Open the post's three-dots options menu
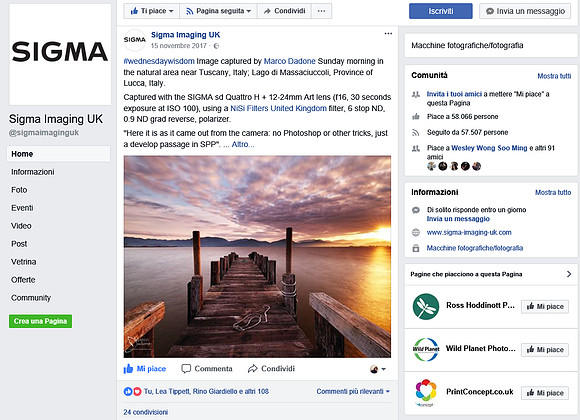This screenshot has width=580, height=420. (x=388, y=34)
